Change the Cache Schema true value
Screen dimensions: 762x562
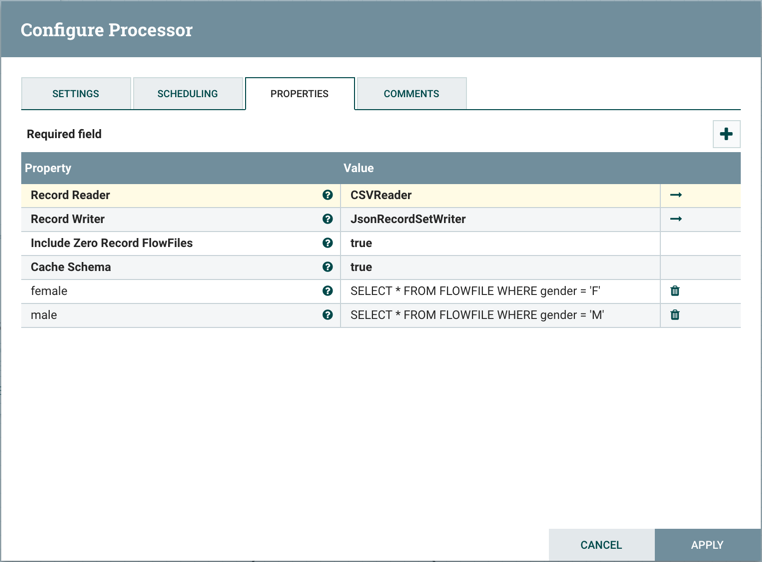(x=500, y=267)
